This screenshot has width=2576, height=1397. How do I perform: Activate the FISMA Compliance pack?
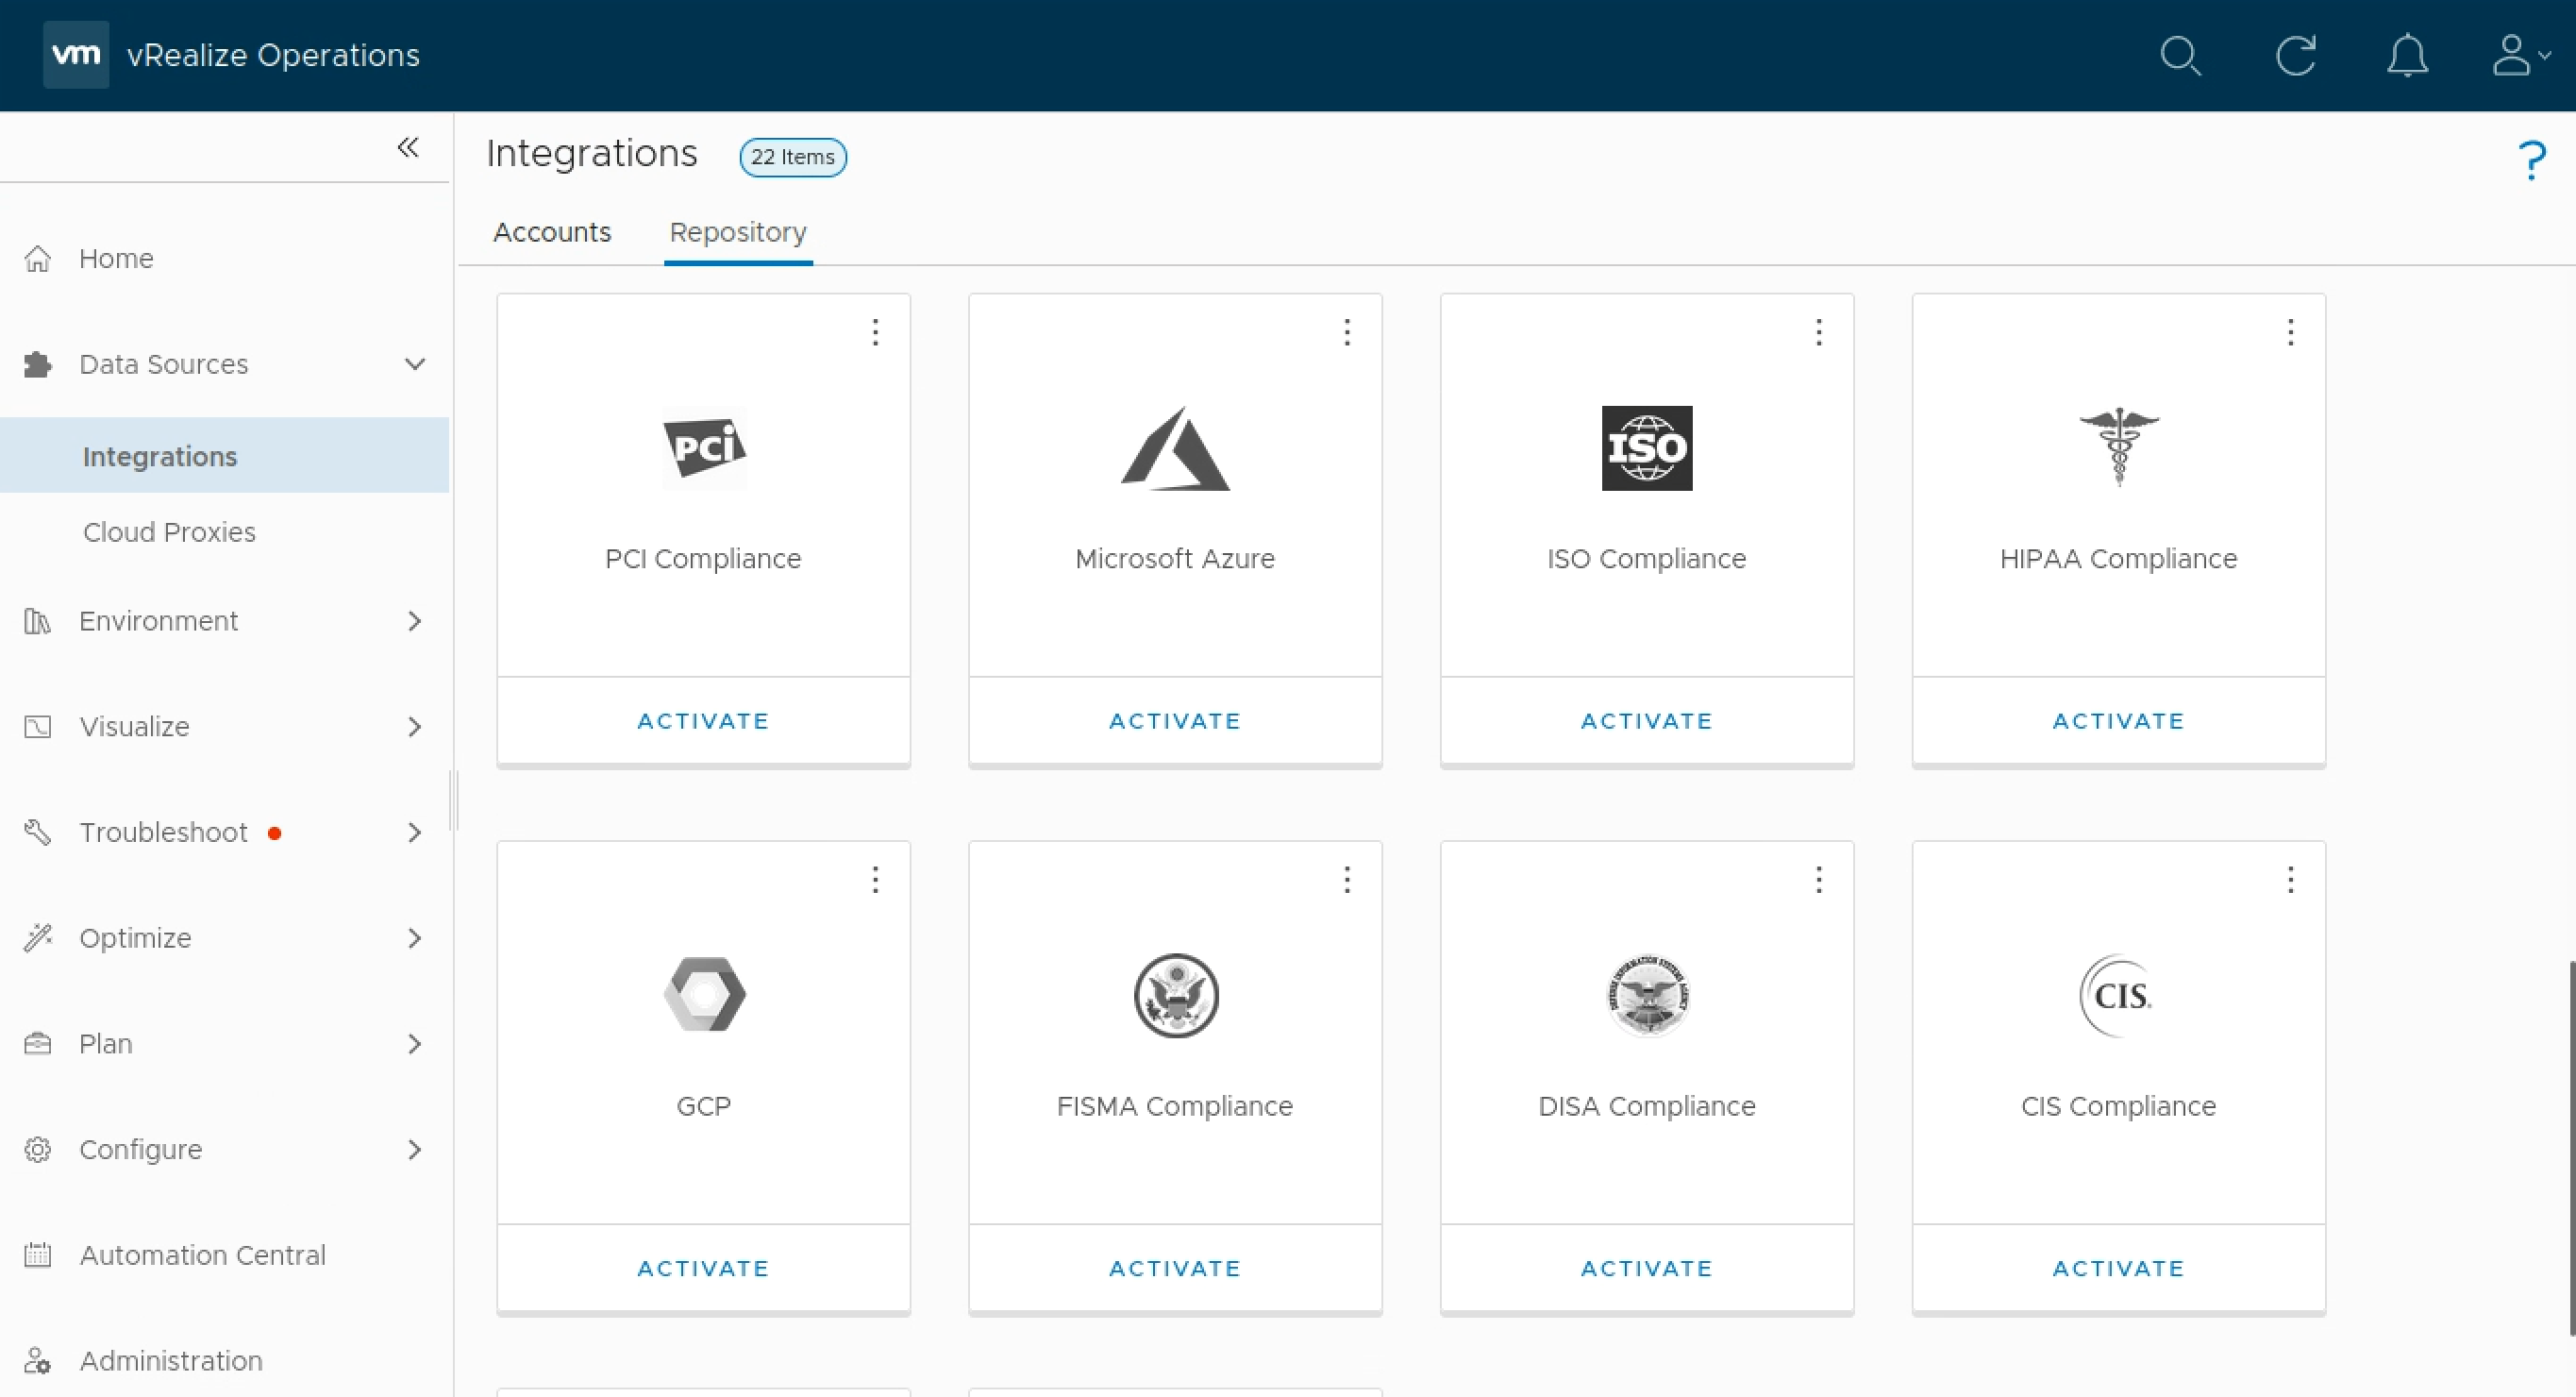pyautogui.click(x=1175, y=1268)
